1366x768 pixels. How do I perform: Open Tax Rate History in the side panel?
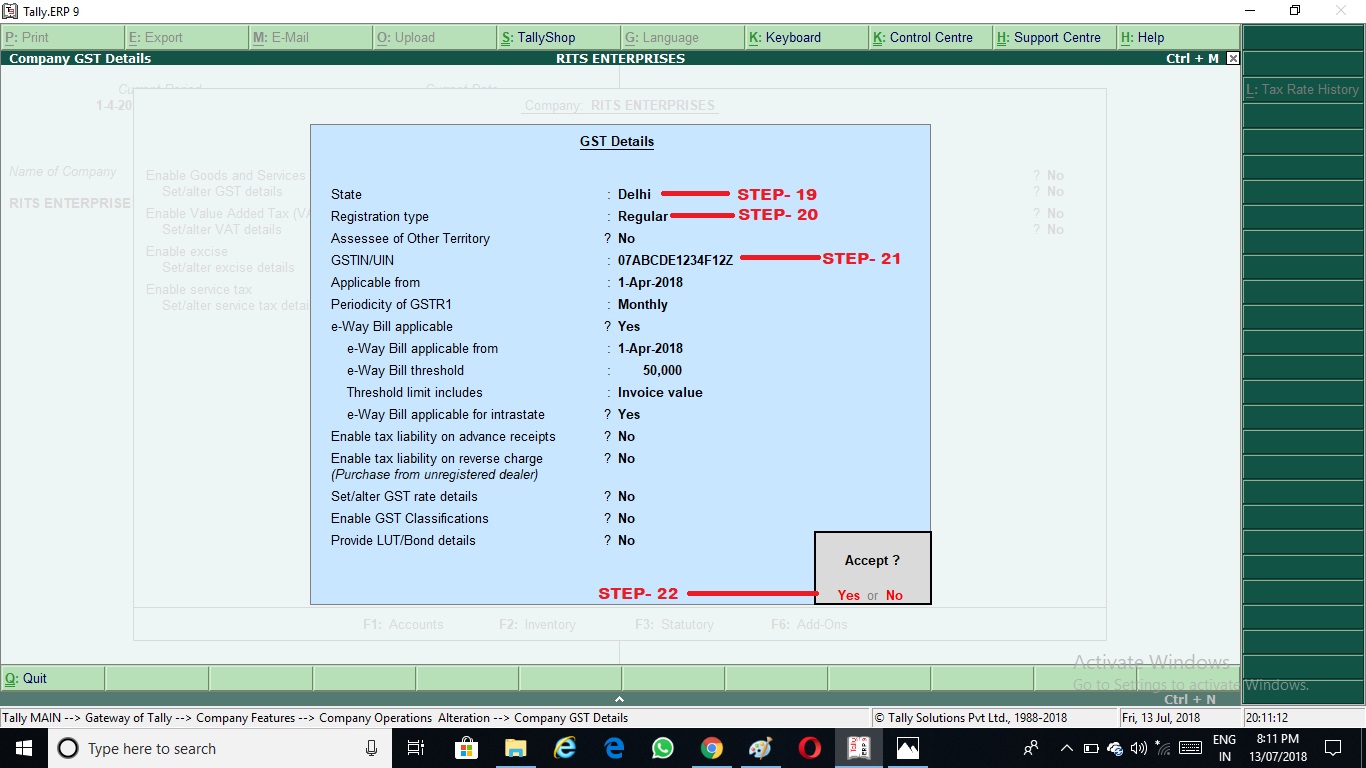click(x=1302, y=89)
